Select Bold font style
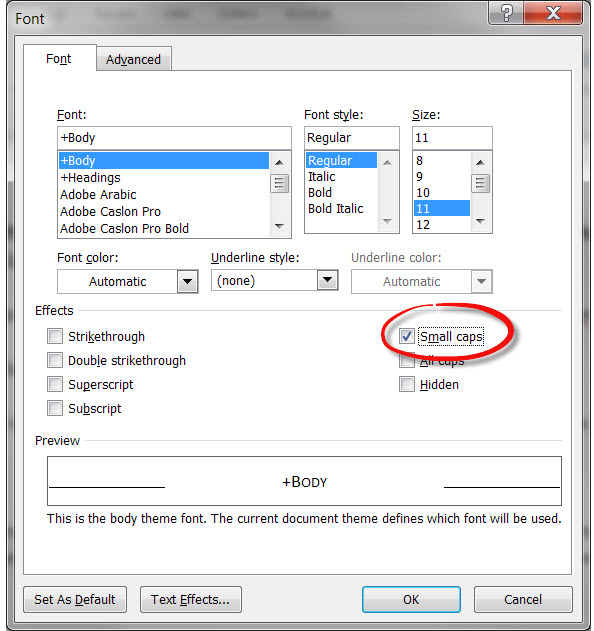The image size is (594, 631). [x=342, y=193]
